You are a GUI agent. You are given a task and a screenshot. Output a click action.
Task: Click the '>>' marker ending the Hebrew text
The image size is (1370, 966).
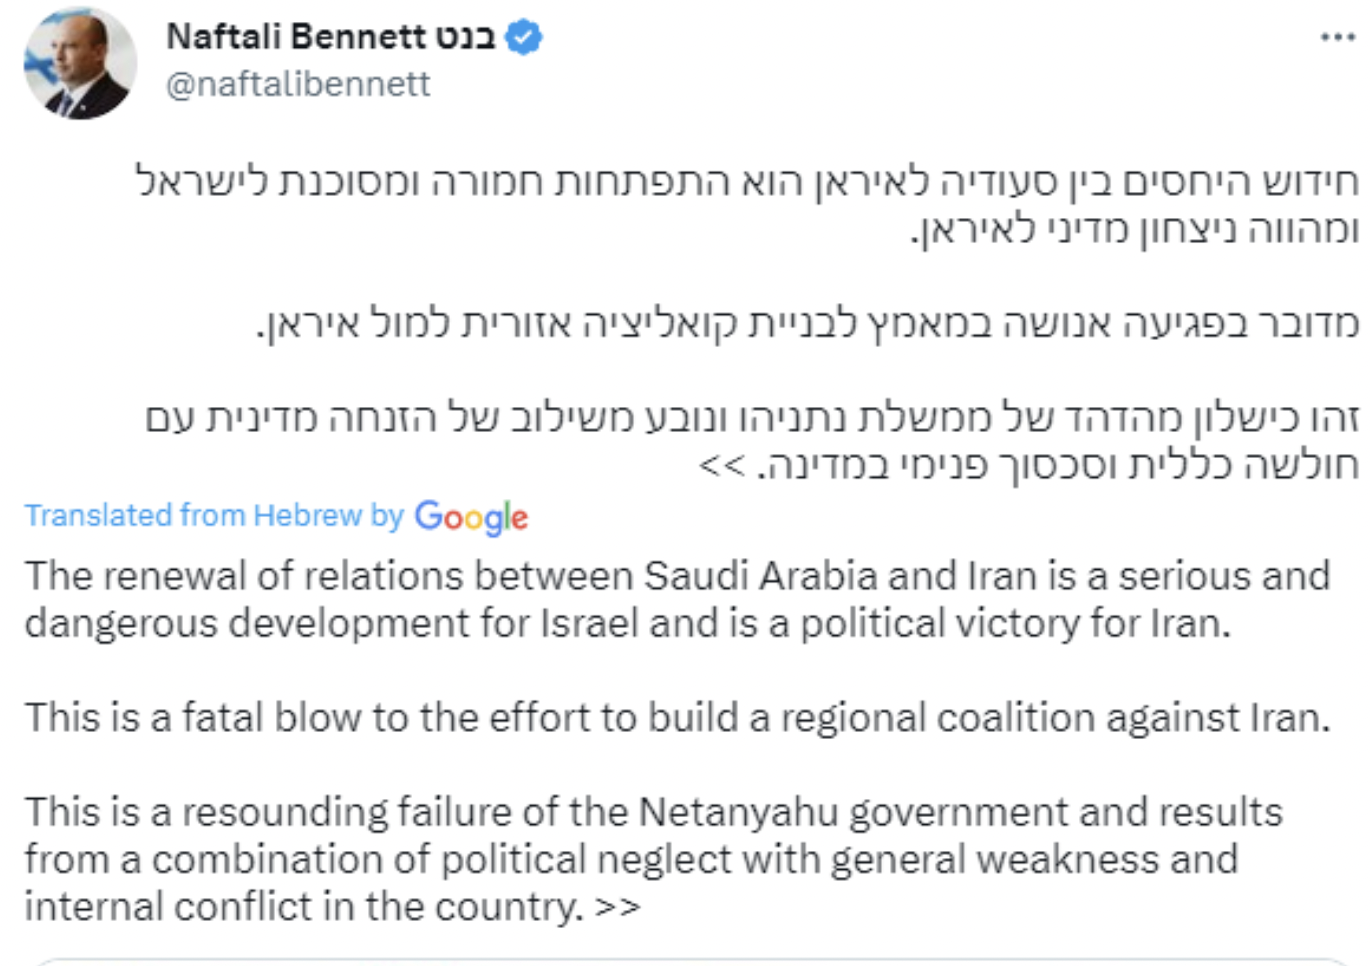(x=722, y=465)
